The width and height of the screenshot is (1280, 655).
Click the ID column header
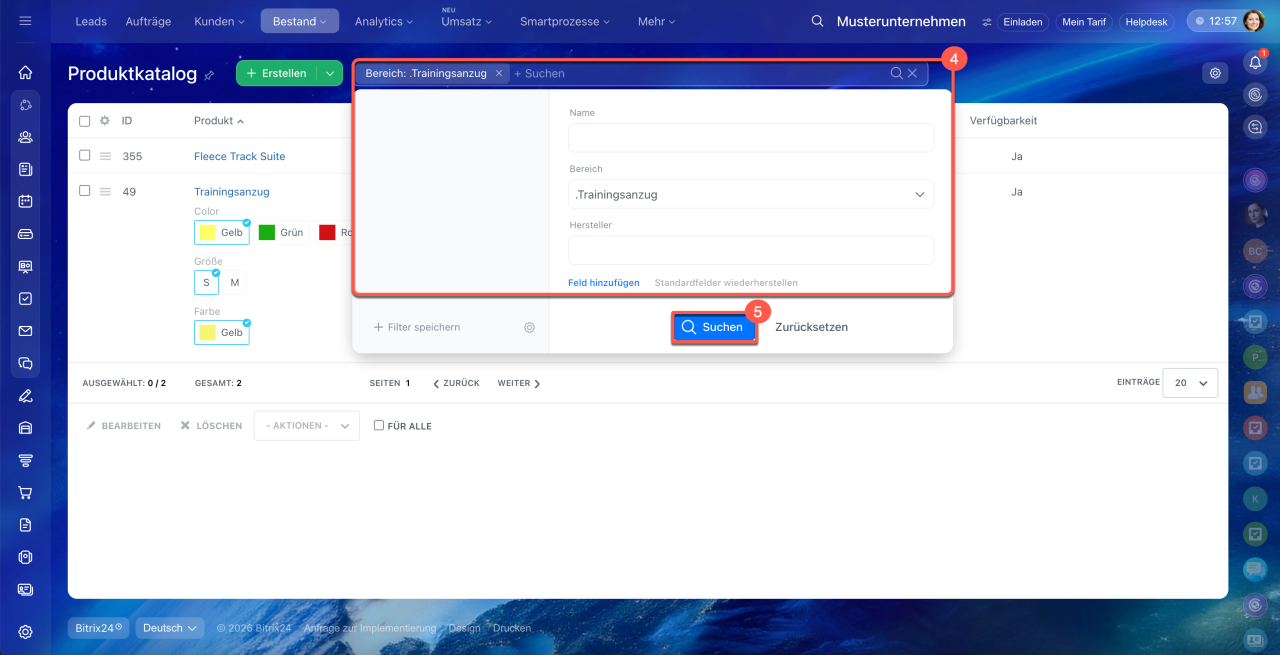(127, 121)
